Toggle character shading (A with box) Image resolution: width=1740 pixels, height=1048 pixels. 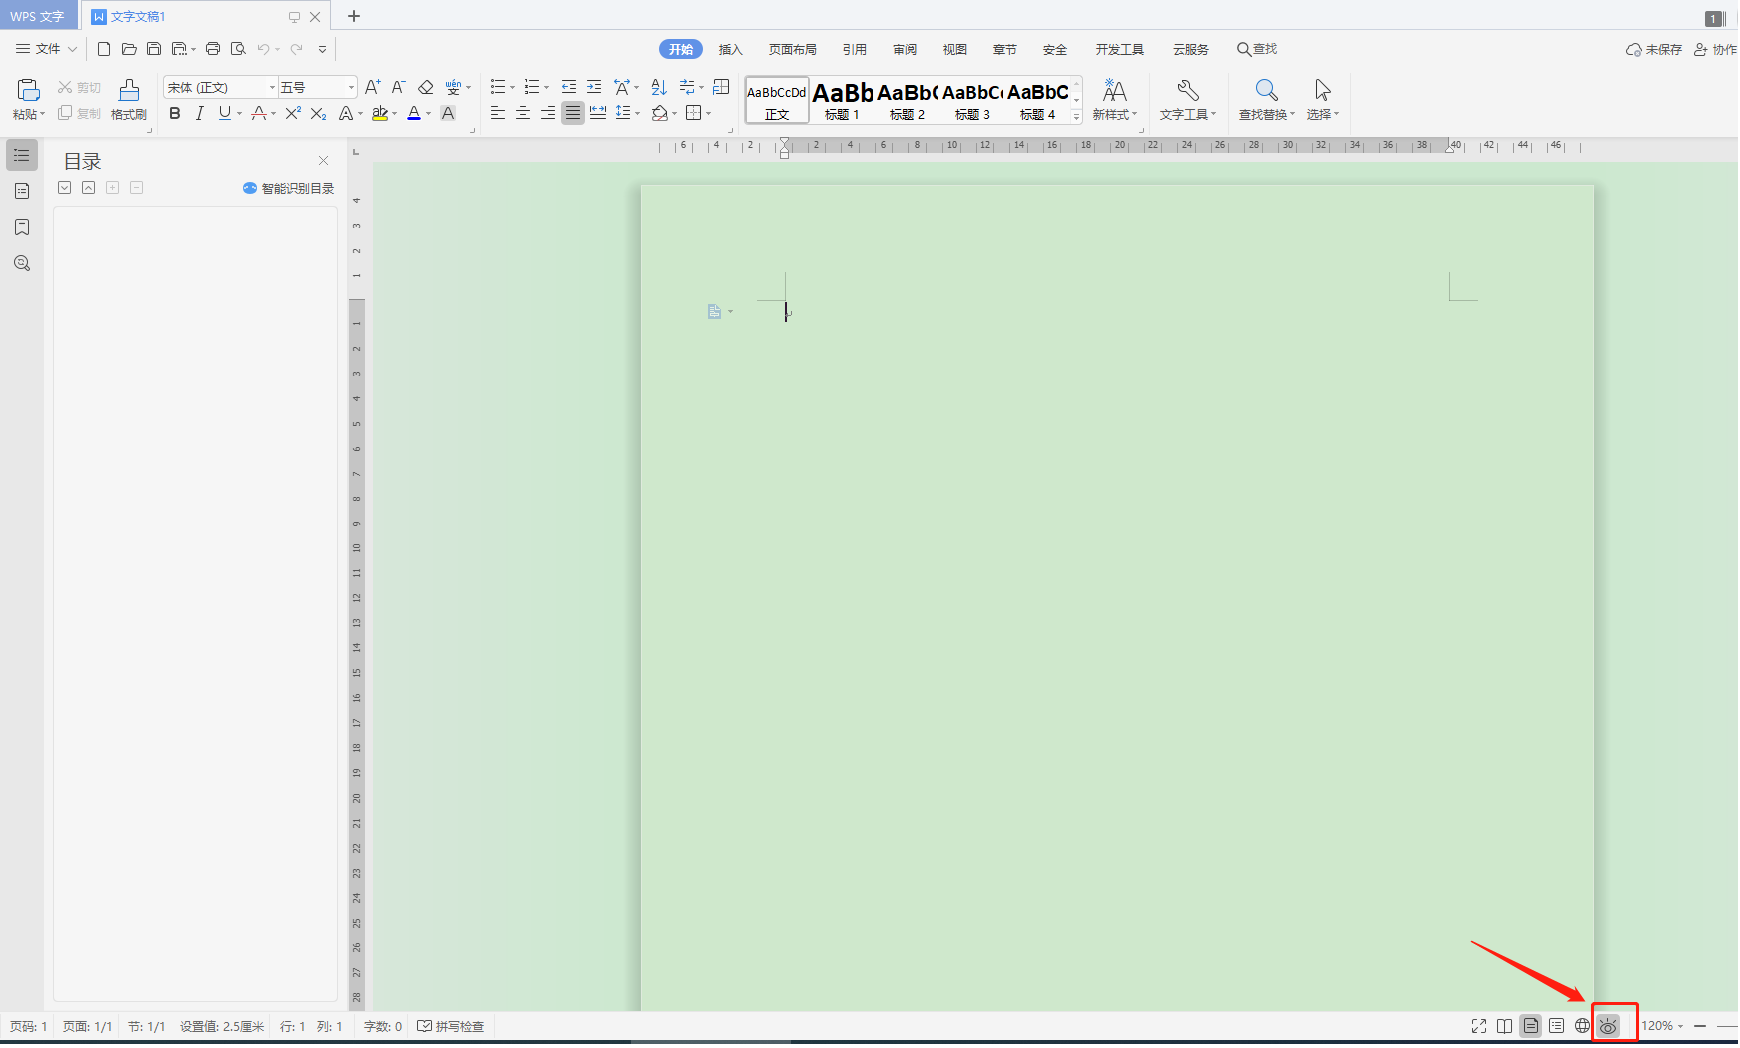point(448,114)
